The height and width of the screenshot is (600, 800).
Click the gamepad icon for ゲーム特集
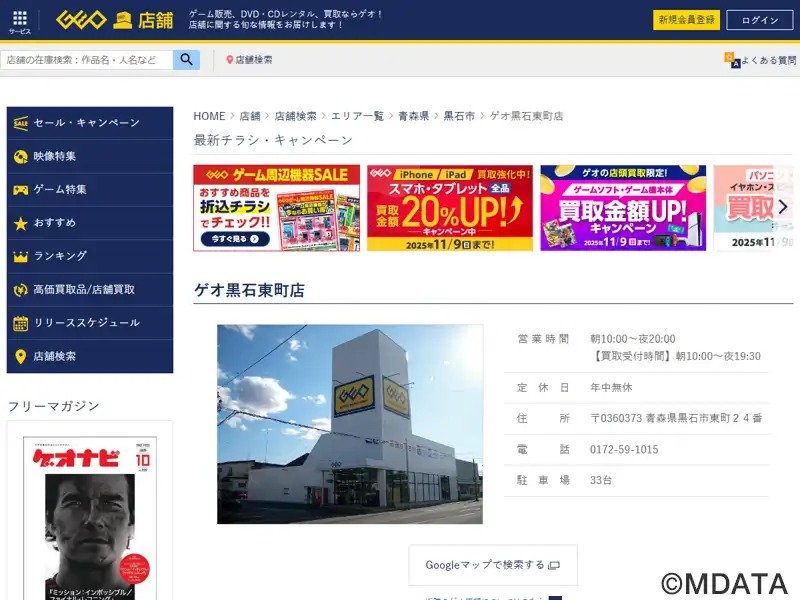(x=20, y=190)
